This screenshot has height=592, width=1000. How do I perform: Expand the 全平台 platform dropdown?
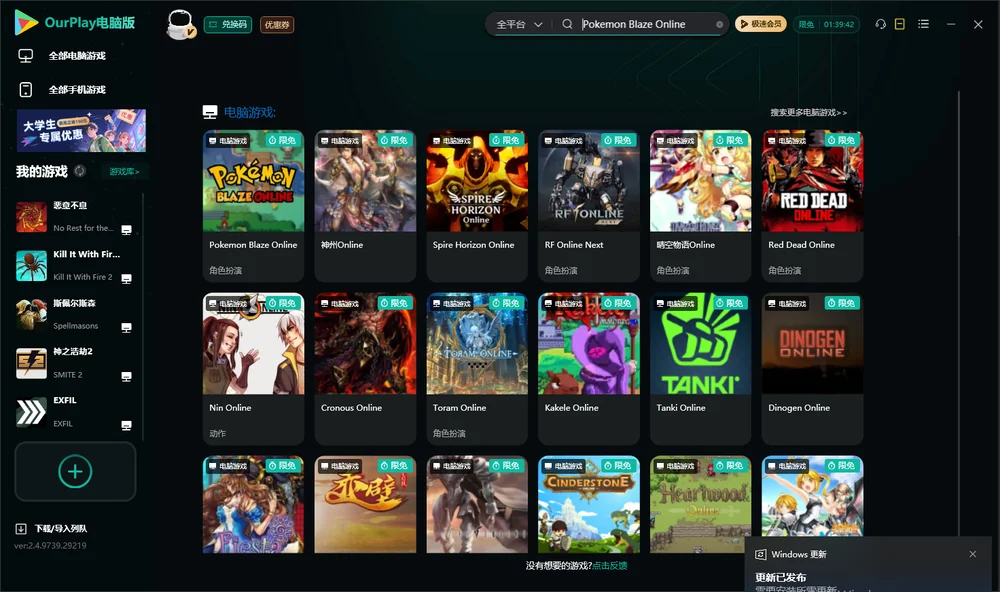click(519, 24)
